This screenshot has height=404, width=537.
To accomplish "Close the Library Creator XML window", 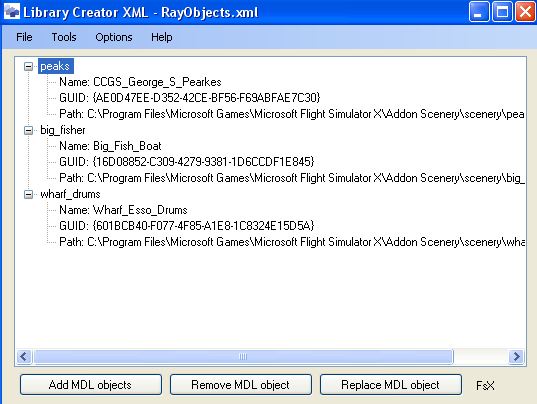I will (525, 12).
